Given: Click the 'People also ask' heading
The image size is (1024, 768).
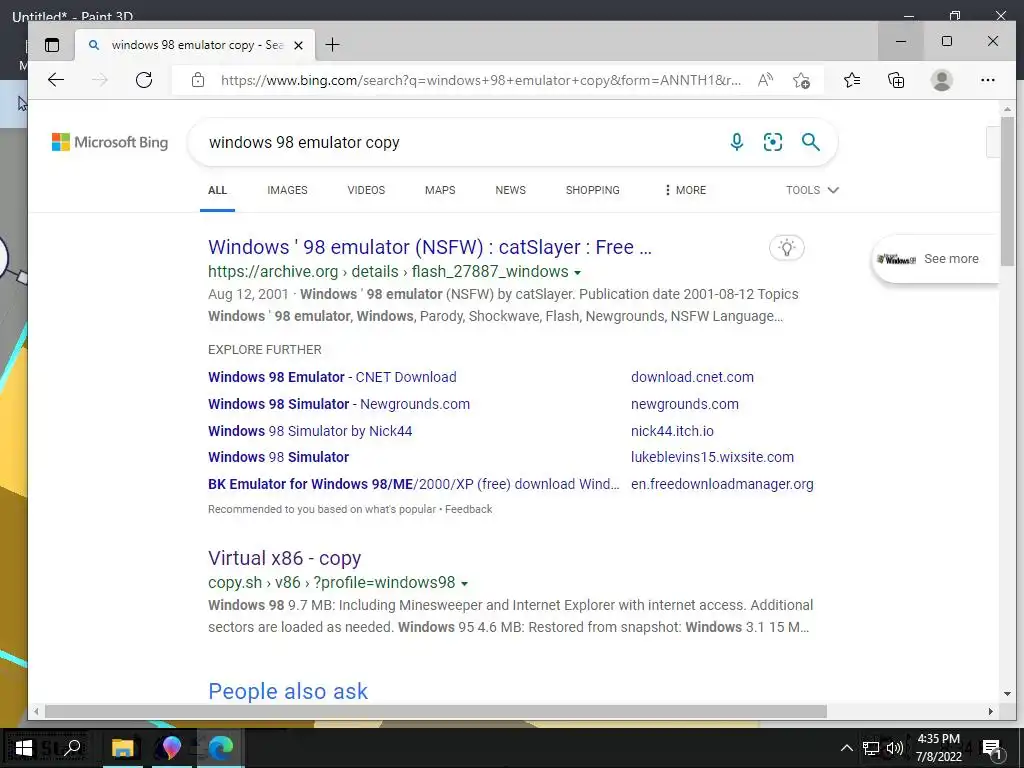Looking at the screenshot, I should click(x=288, y=691).
